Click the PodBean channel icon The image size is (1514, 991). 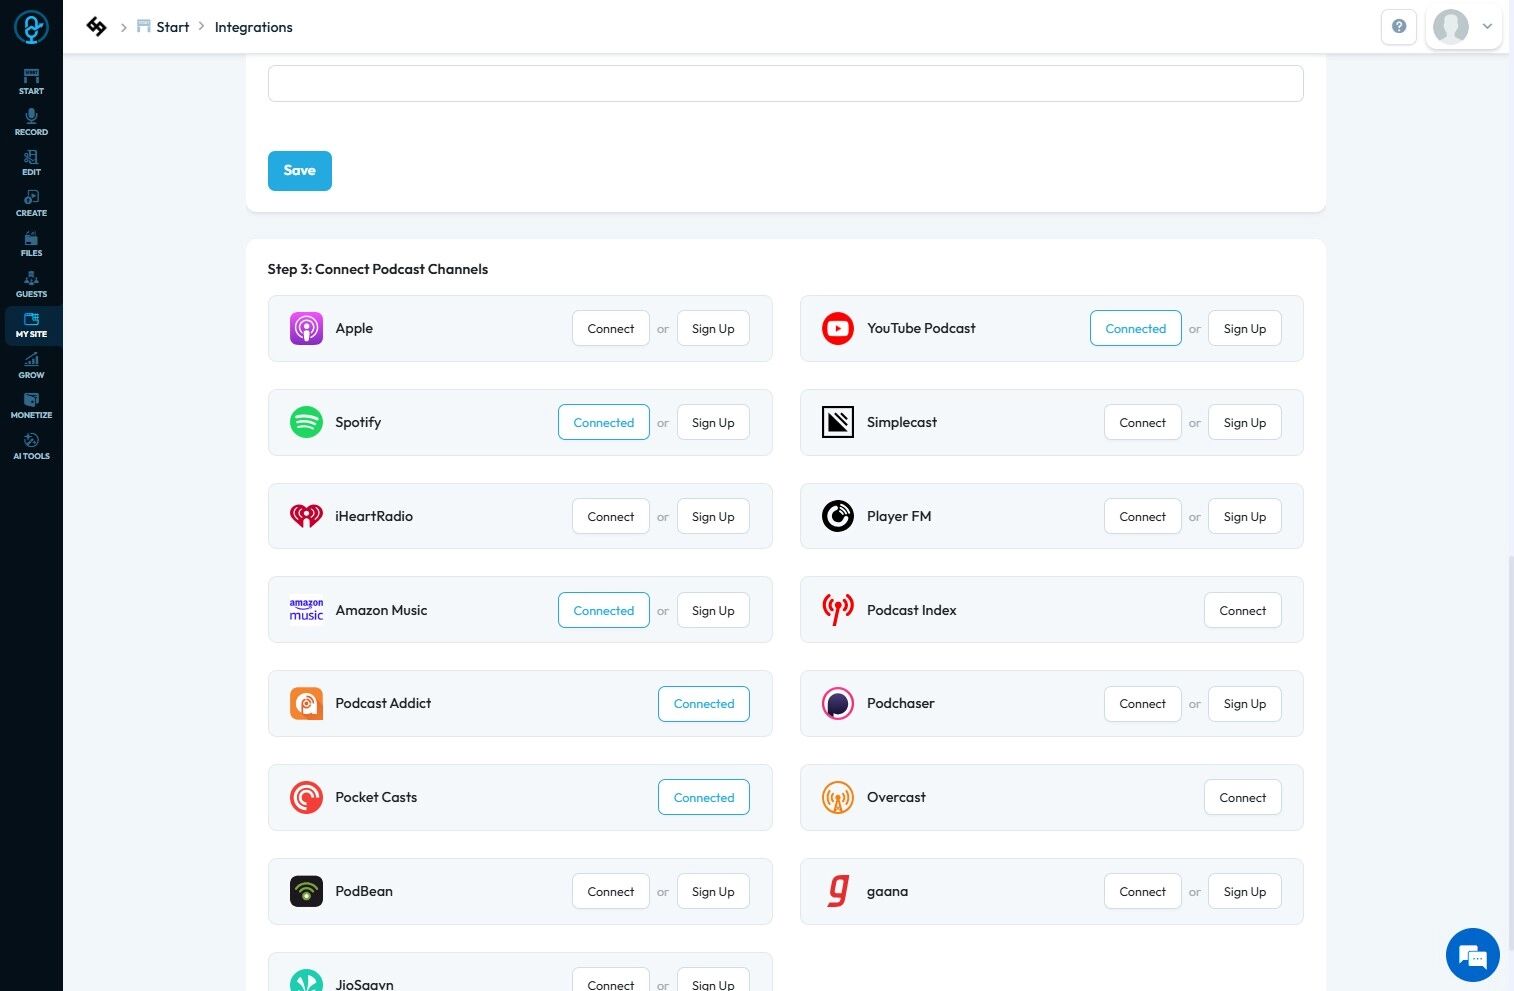click(306, 891)
